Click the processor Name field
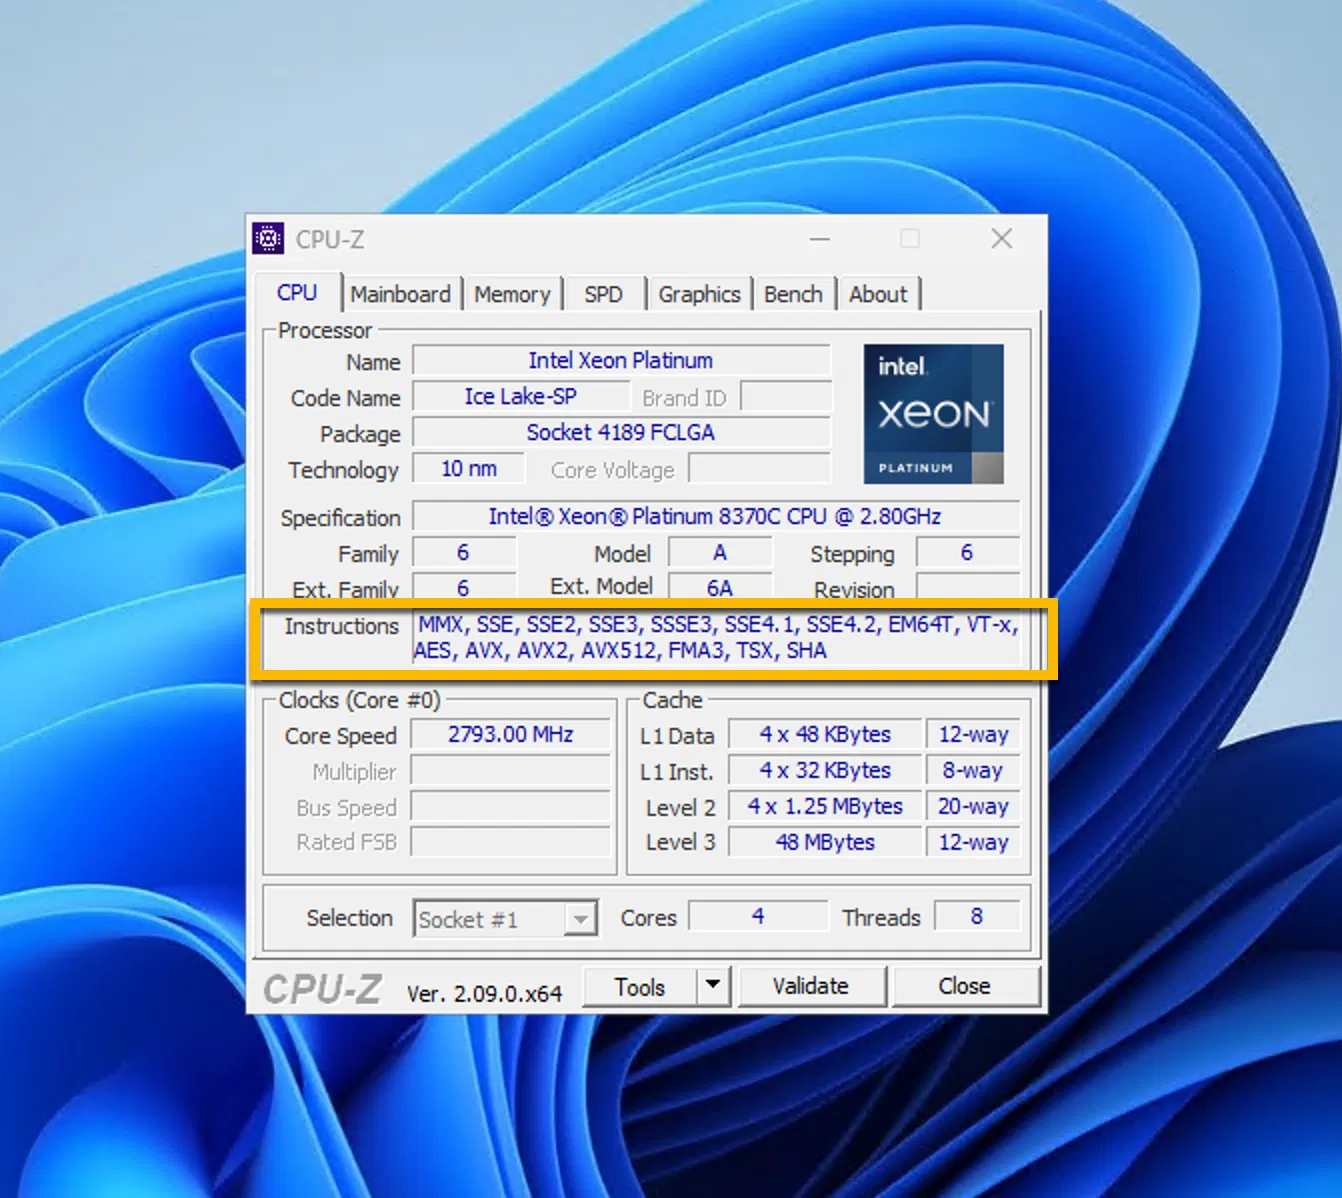Viewport: 1342px width, 1198px height. [620, 361]
